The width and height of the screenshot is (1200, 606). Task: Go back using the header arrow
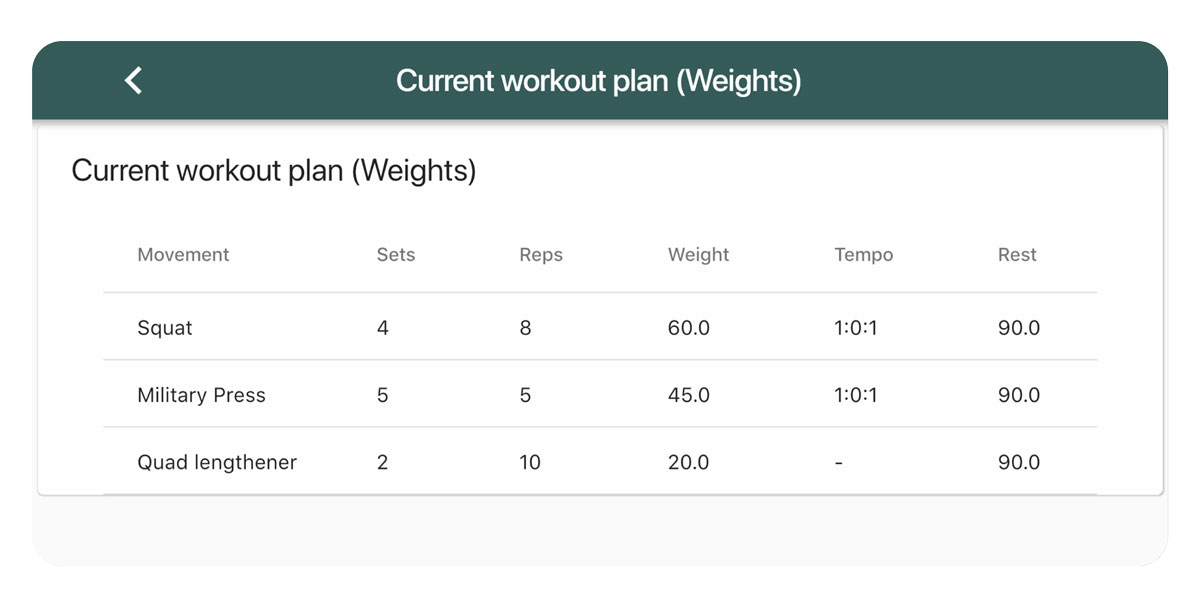coord(133,80)
